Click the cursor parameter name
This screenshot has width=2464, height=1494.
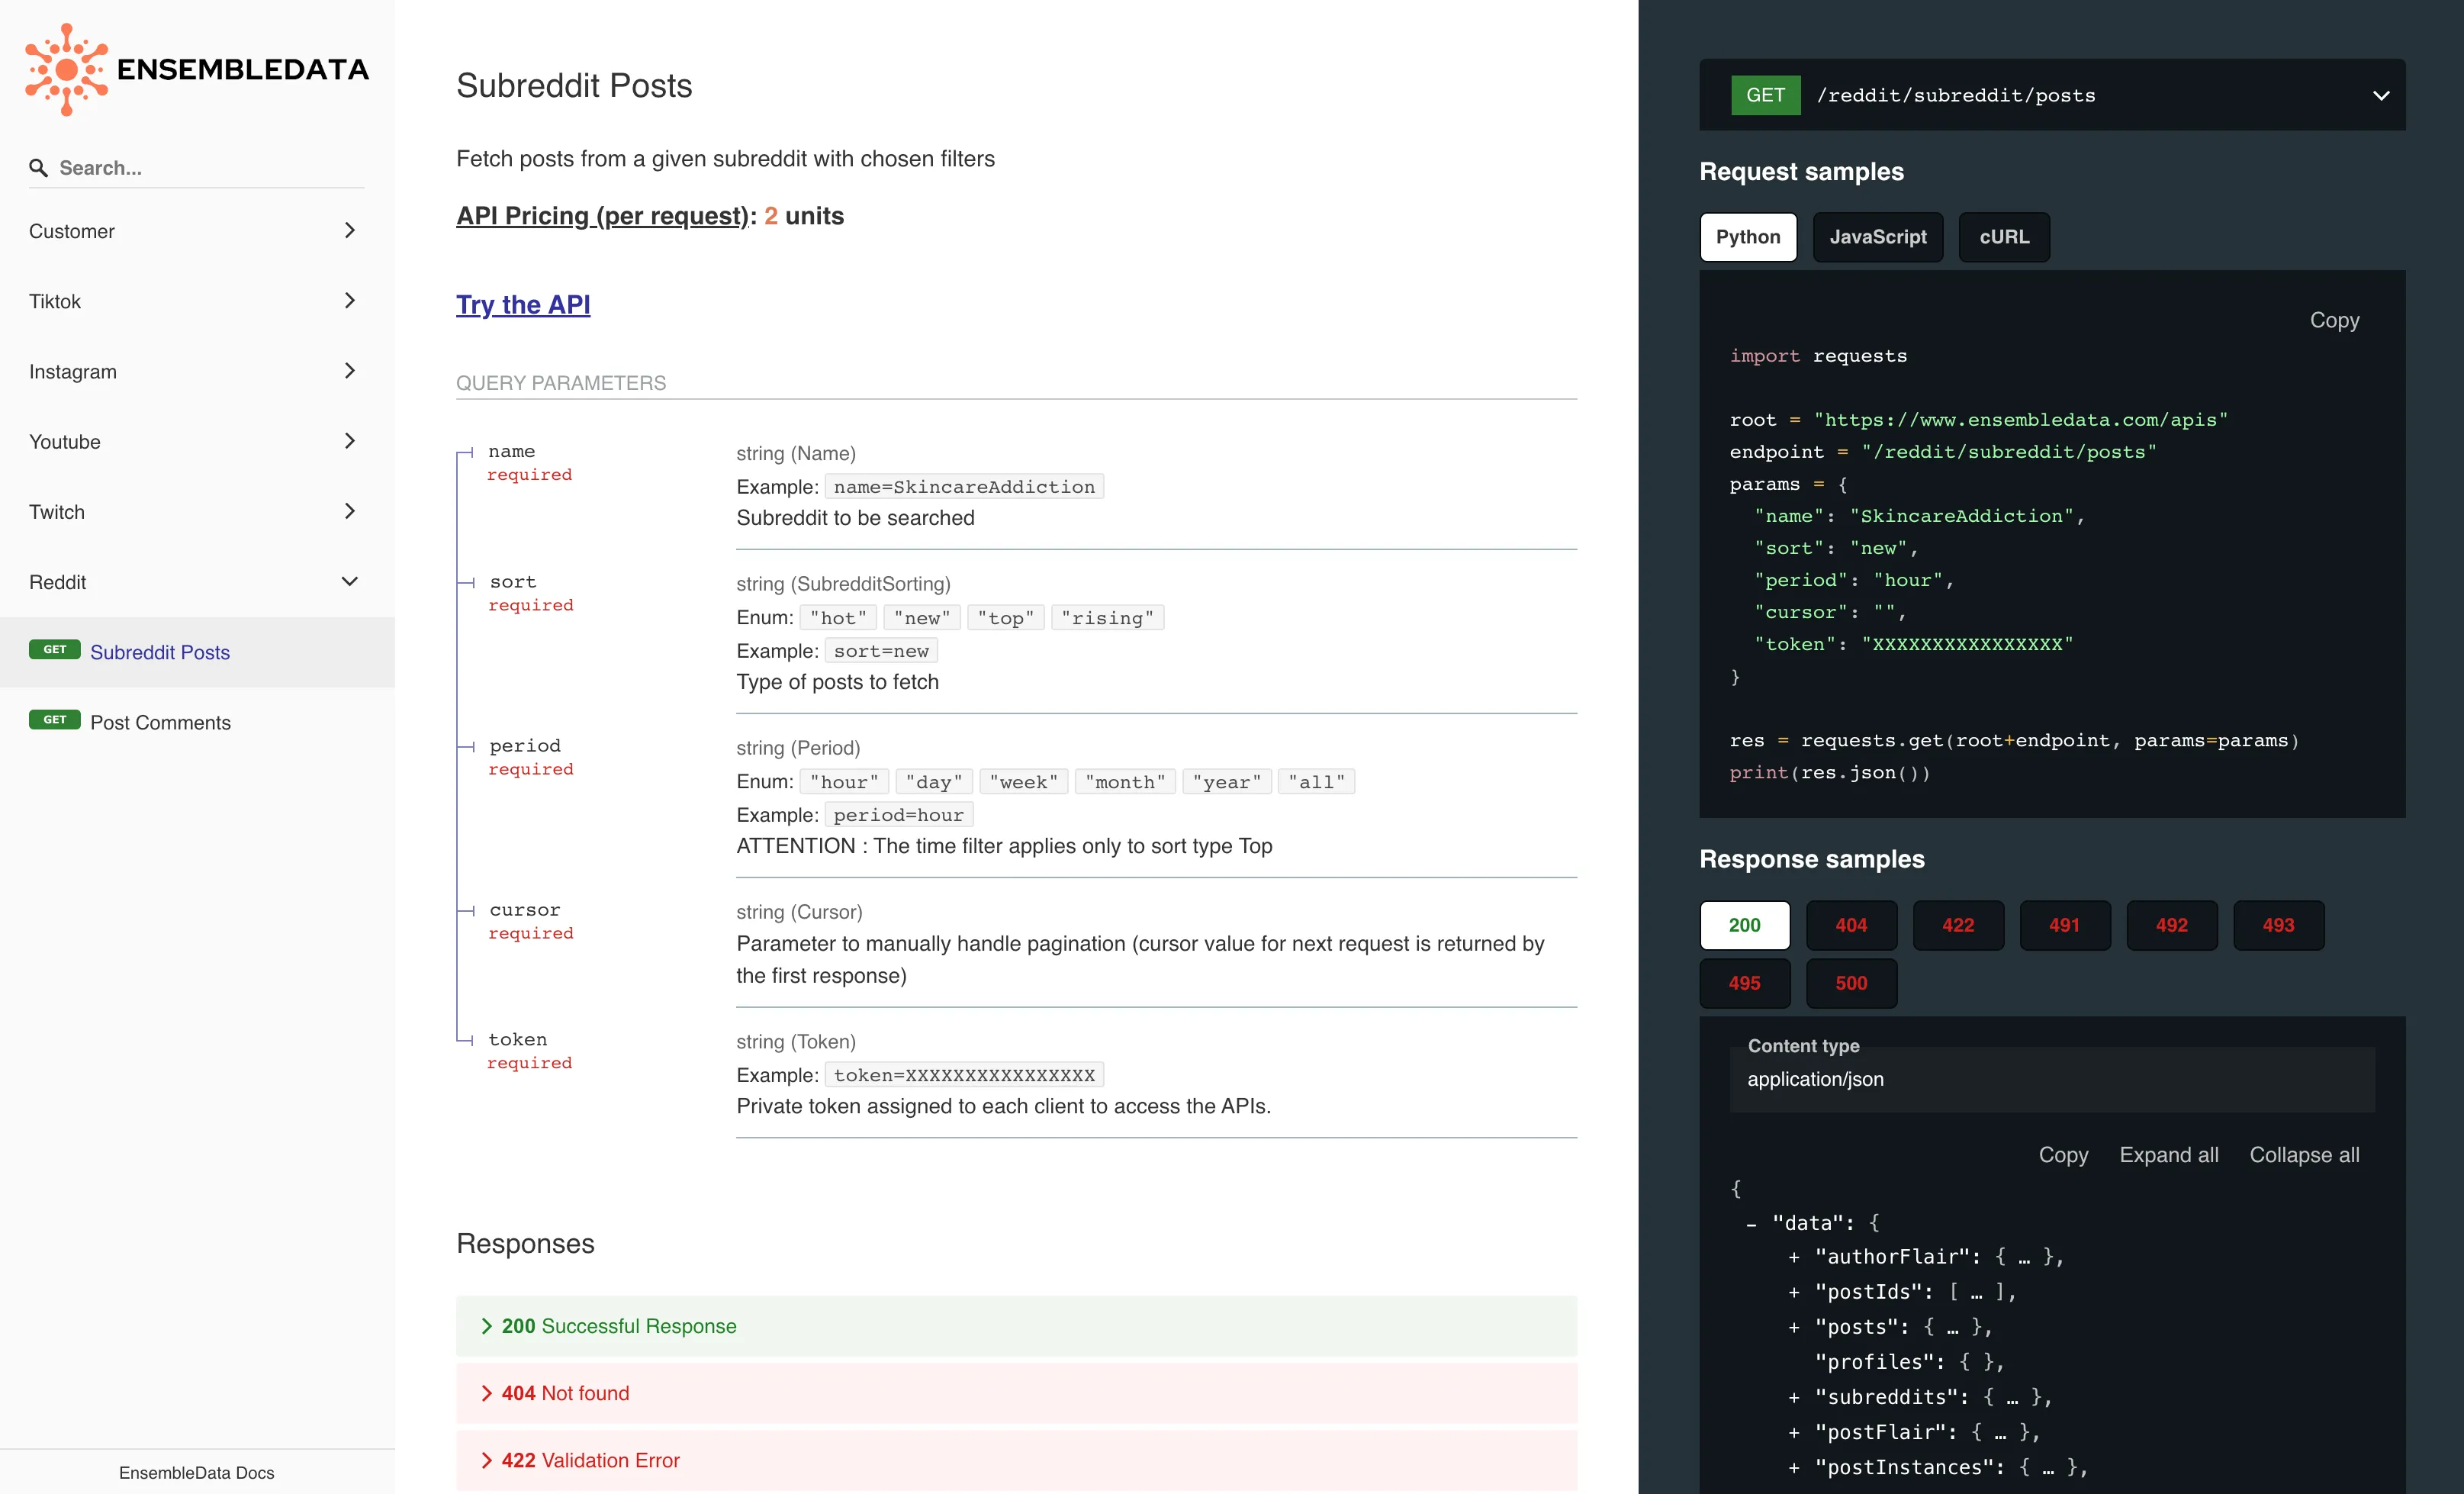525,910
